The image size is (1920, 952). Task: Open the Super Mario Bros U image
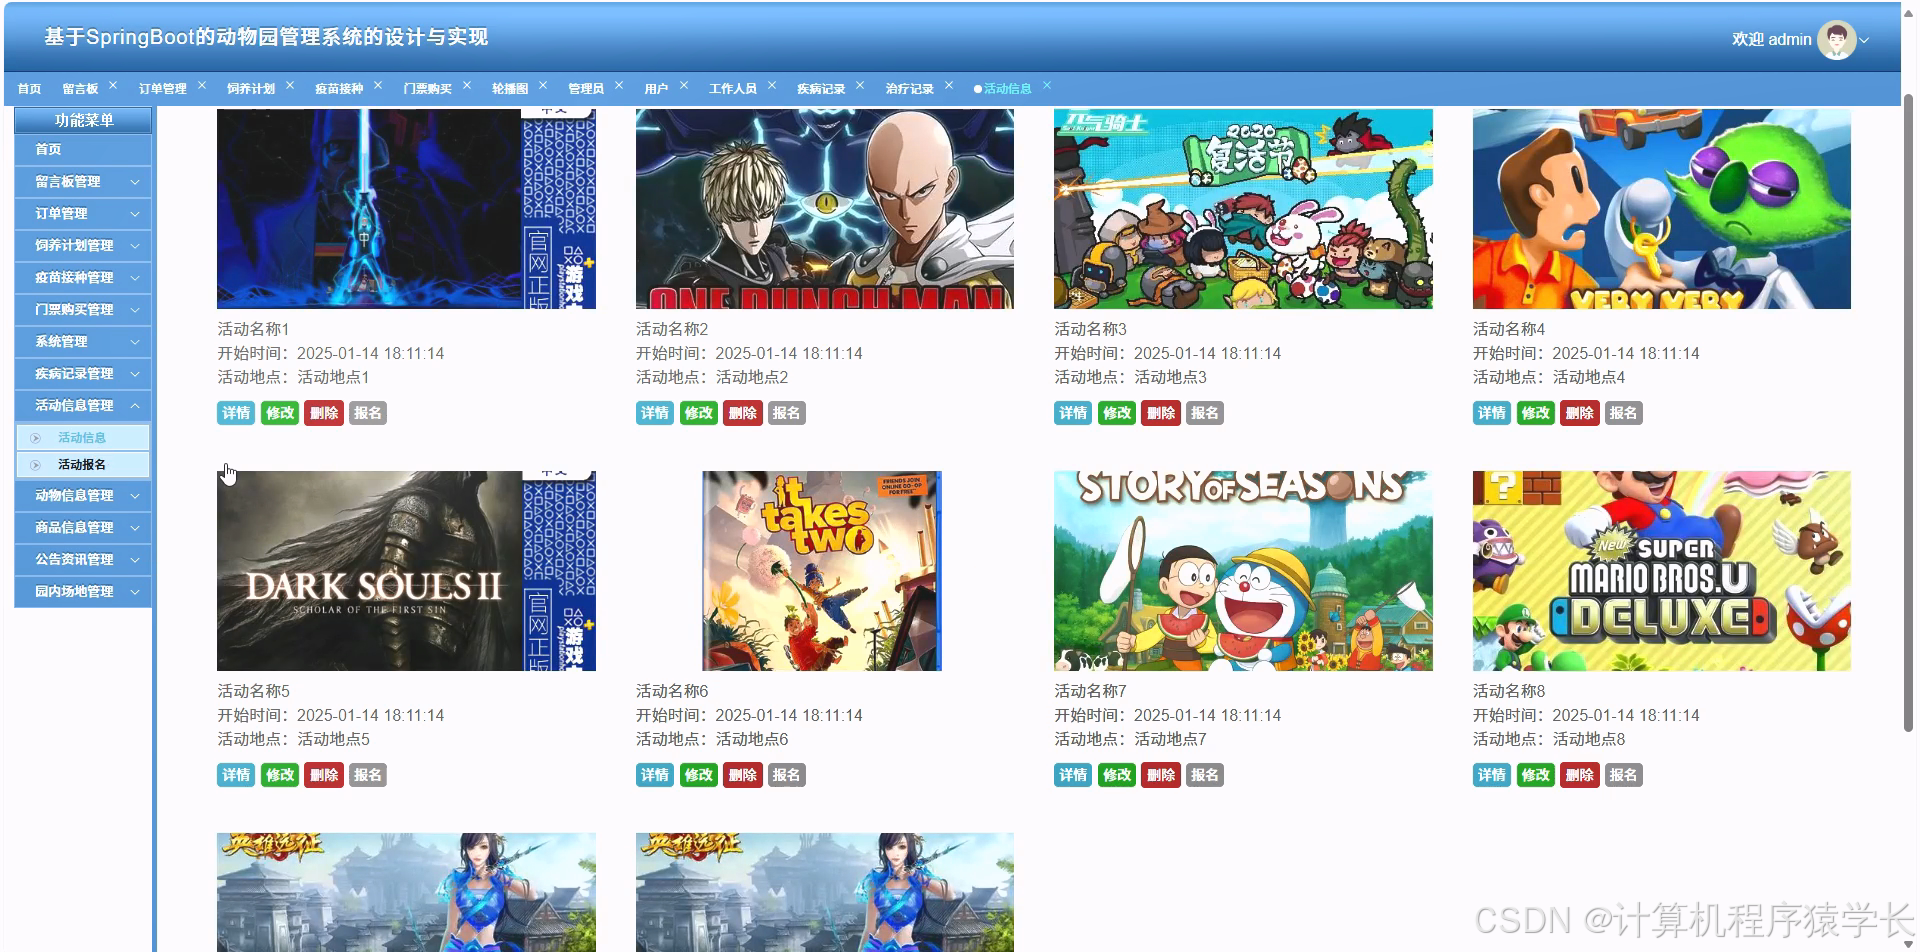(1662, 571)
